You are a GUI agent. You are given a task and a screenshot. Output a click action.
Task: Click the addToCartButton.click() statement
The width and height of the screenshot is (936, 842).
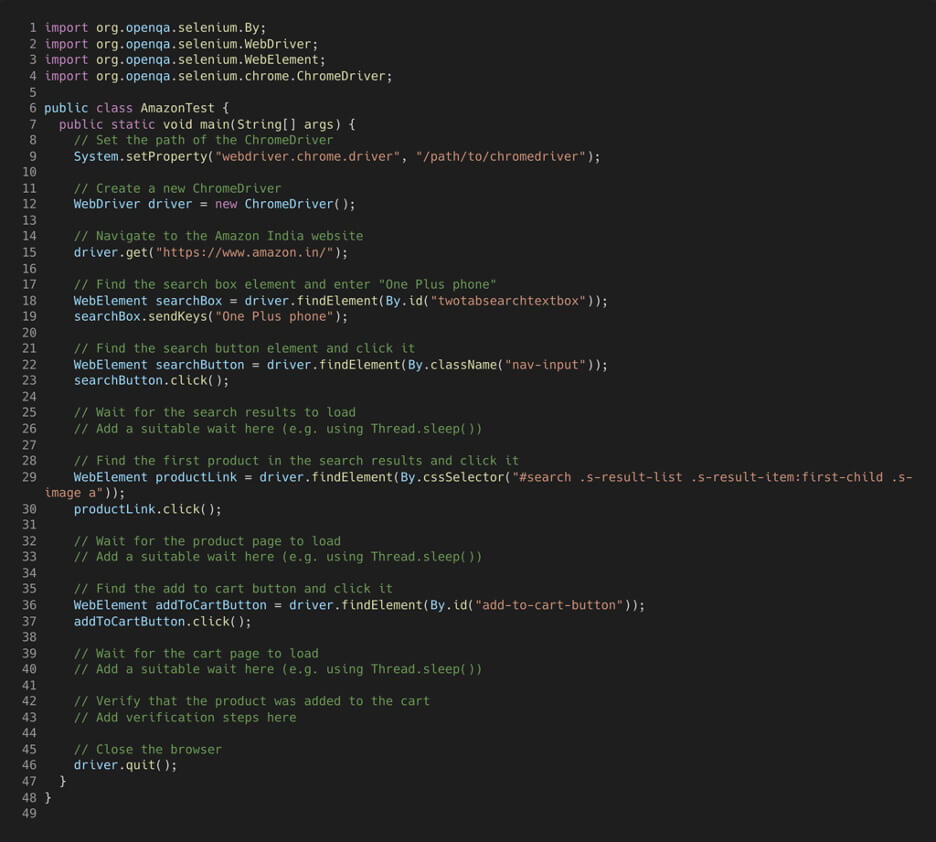pyautogui.click(x=162, y=621)
